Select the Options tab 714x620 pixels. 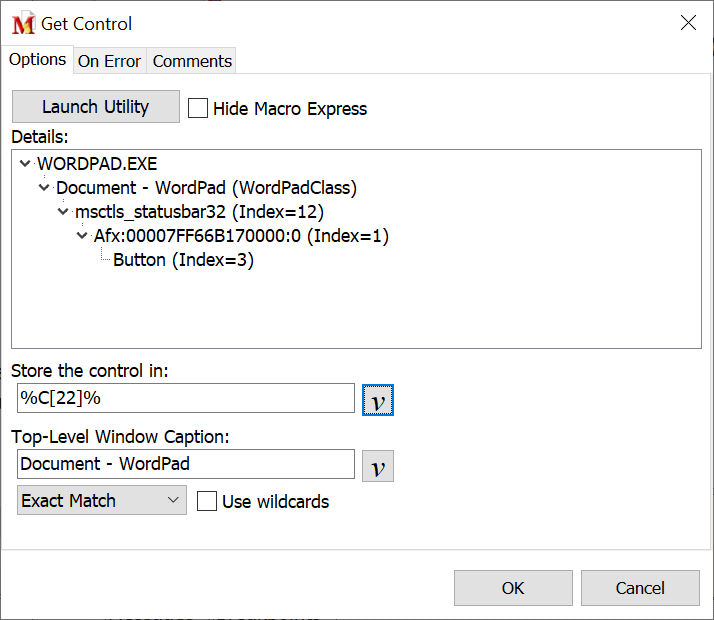click(37, 60)
